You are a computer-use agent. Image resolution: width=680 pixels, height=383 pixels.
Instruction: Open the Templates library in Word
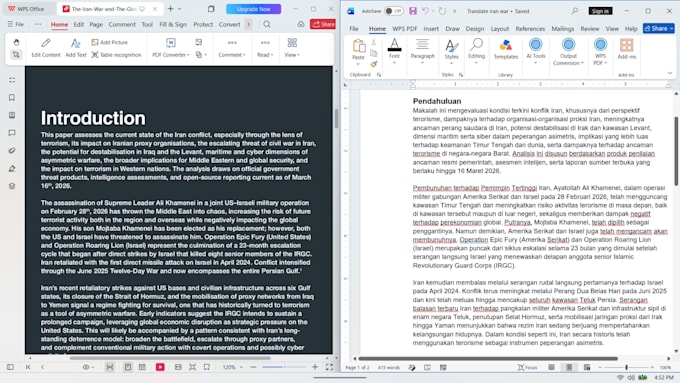click(x=506, y=49)
